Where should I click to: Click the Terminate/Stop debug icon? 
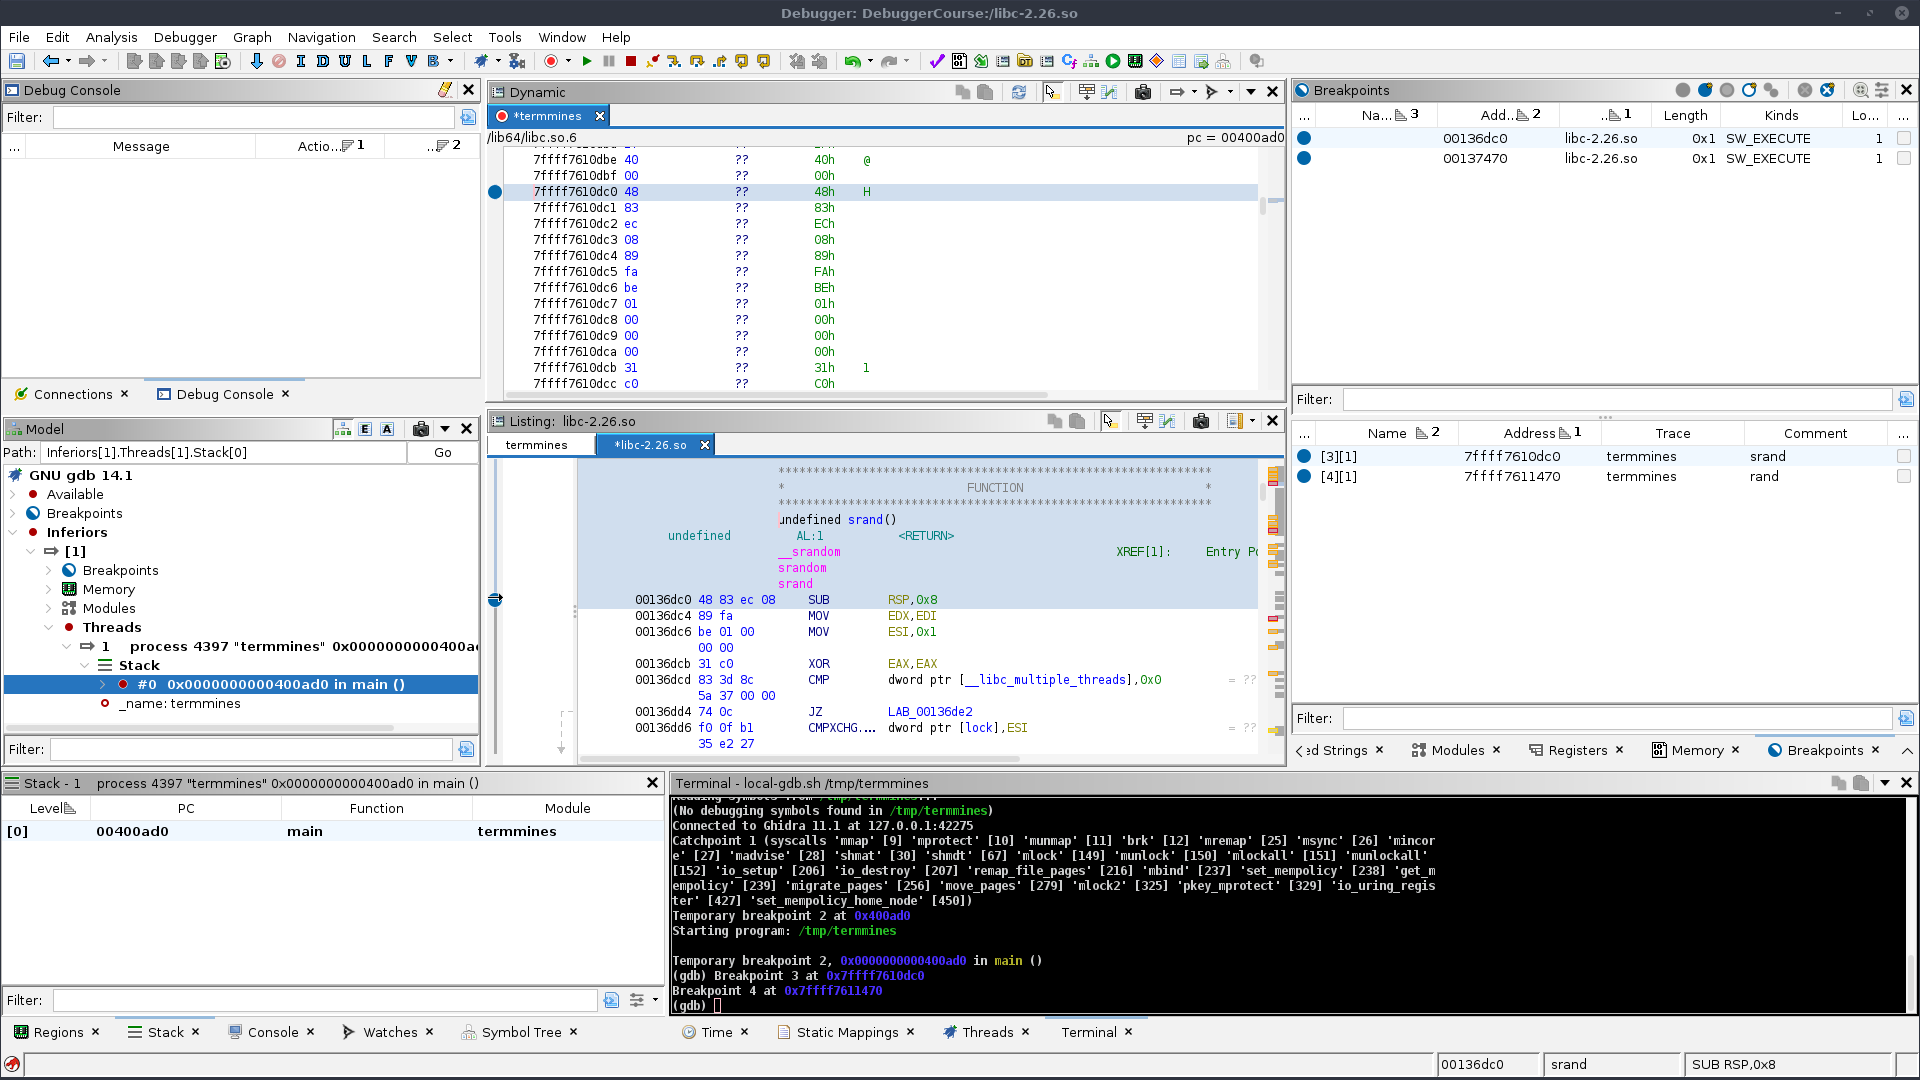[630, 61]
